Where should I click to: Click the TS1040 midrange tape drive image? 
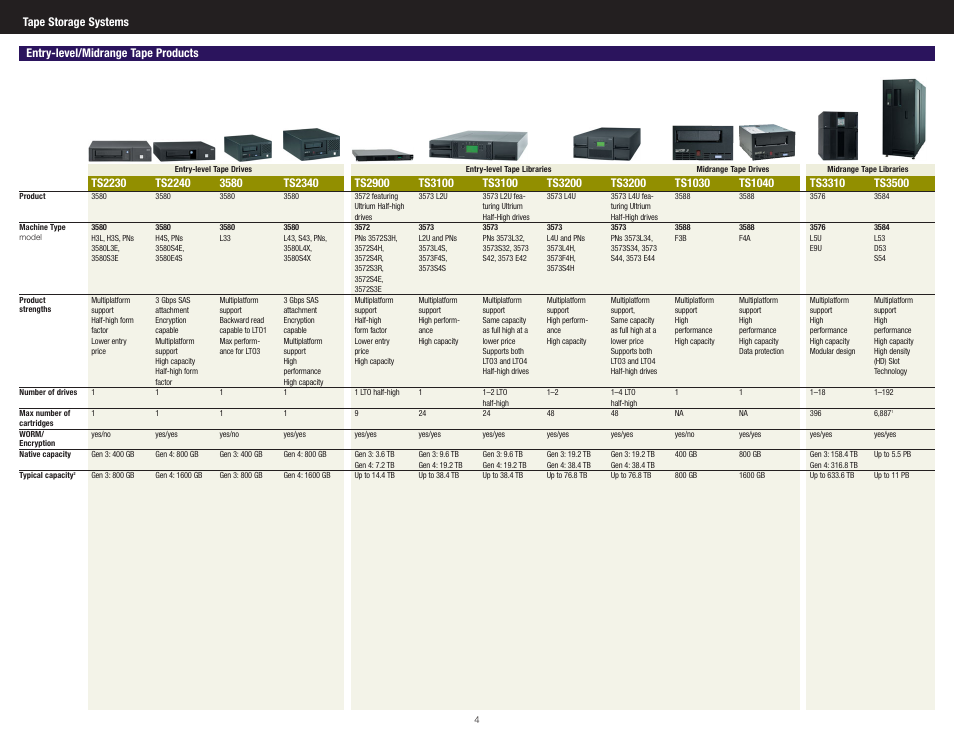click(767, 142)
